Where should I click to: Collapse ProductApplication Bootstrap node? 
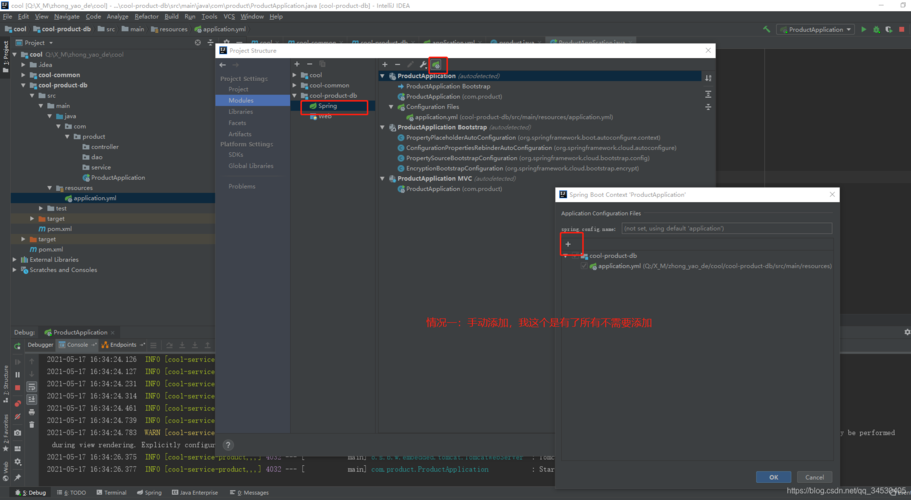point(382,127)
